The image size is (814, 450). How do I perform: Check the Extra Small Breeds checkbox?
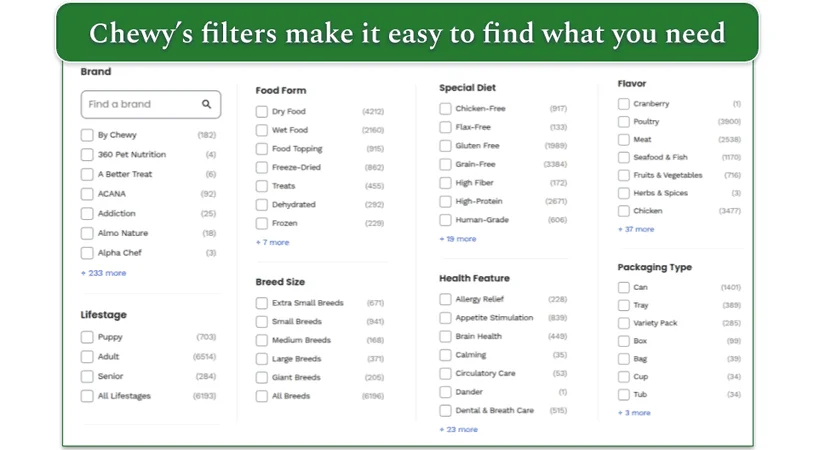click(x=262, y=303)
